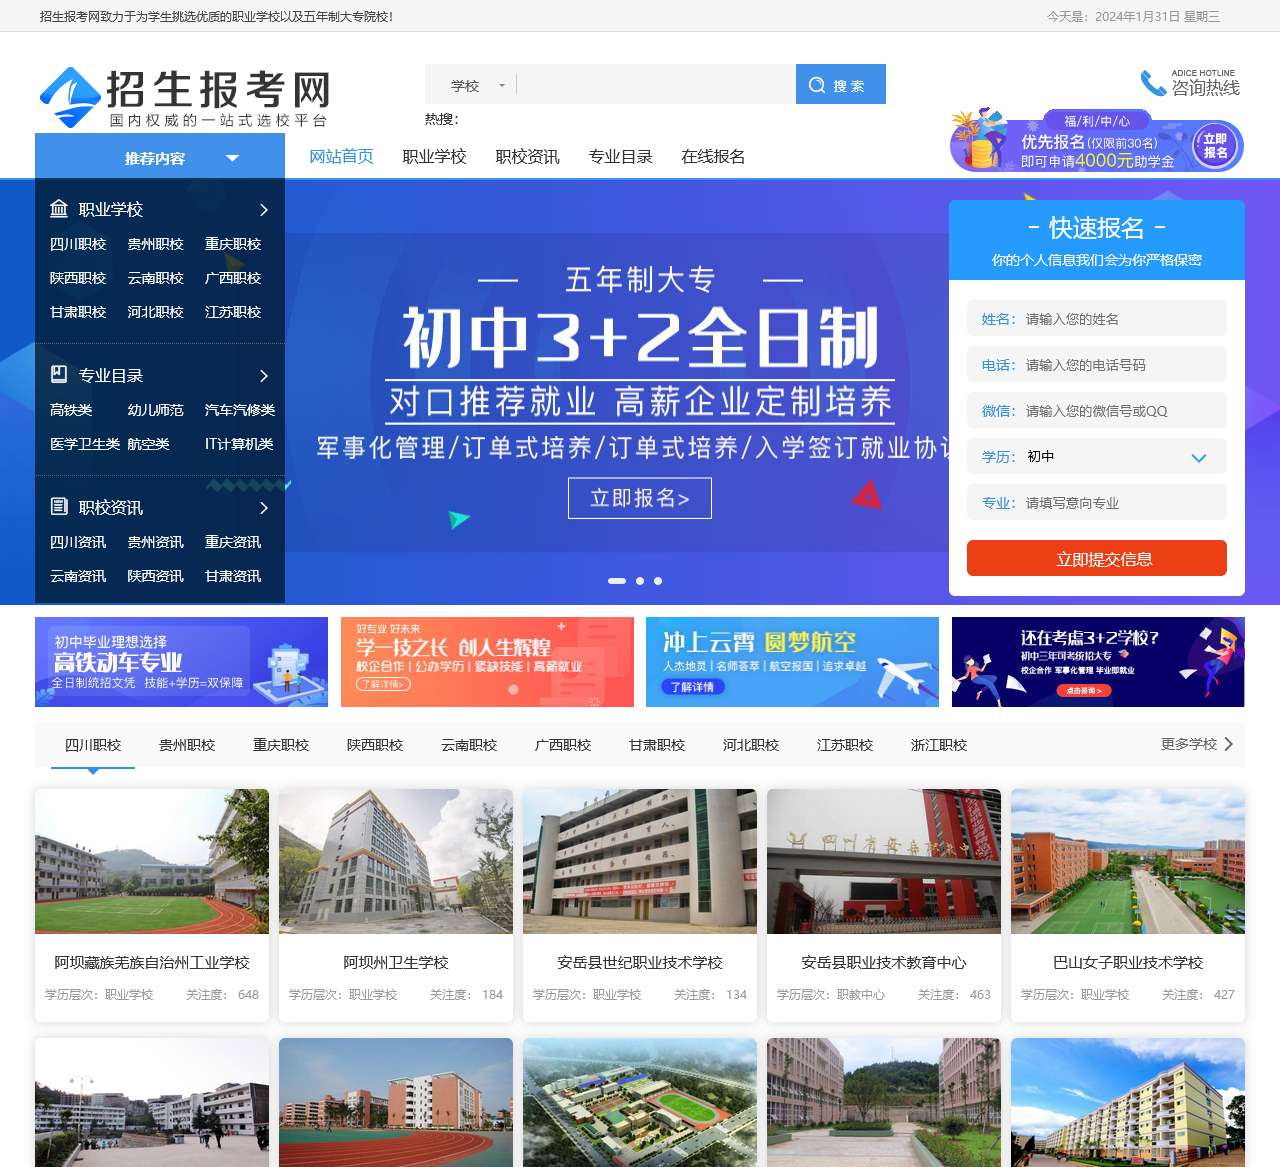1280x1167 pixels.
Task: Submit the form with 立即提交信息 button
Action: 1095,559
